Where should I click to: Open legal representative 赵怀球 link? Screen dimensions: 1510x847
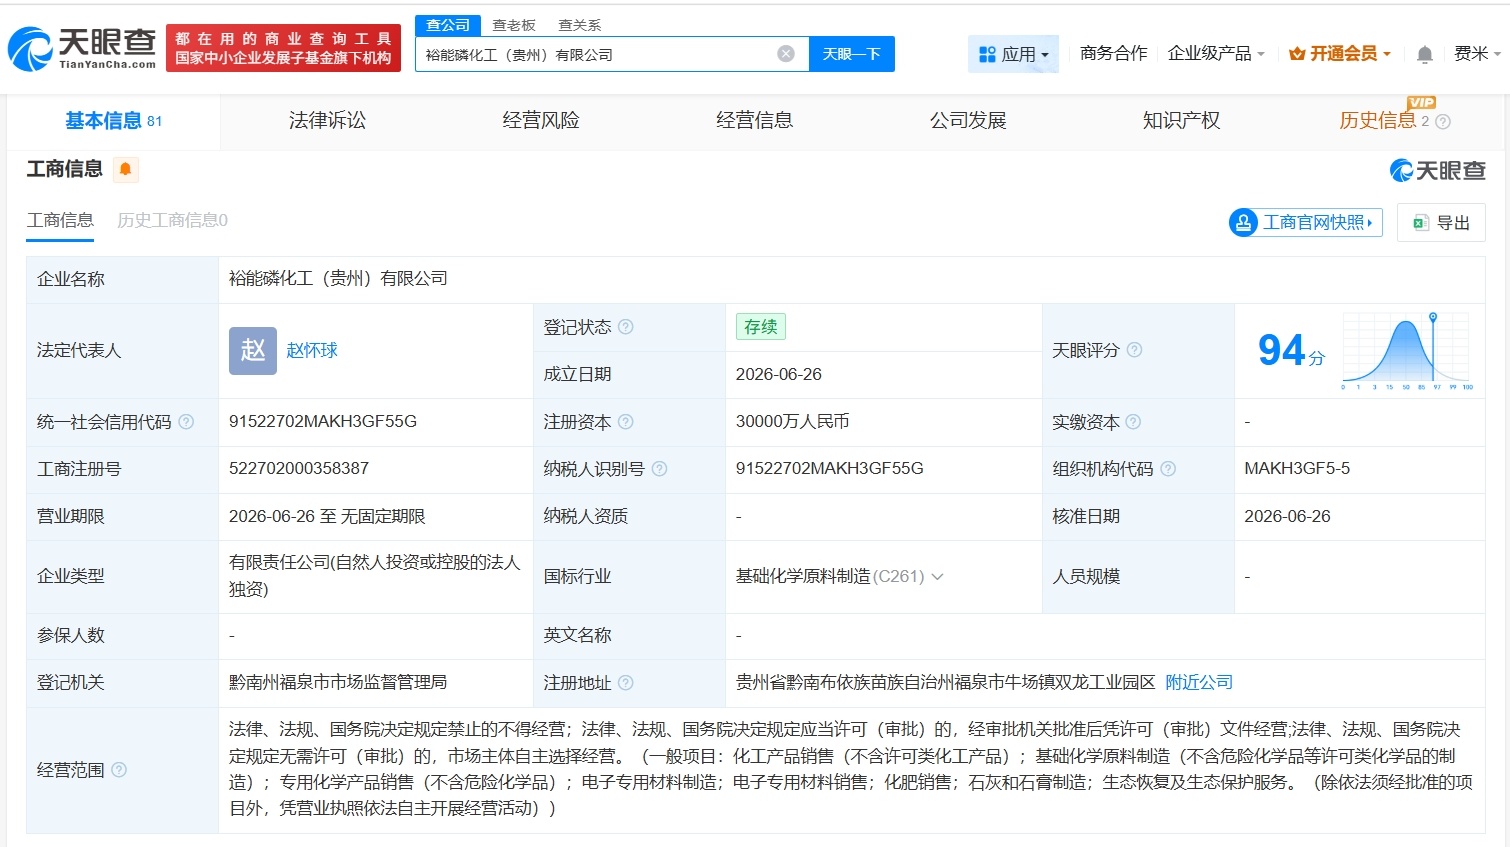(x=312, y=351)
